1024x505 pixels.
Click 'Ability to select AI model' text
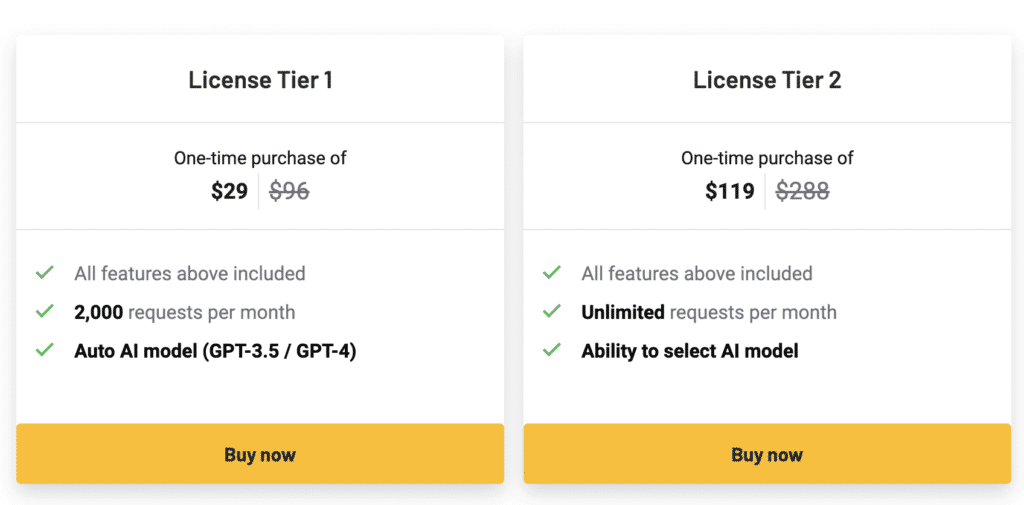pos(690,351)
